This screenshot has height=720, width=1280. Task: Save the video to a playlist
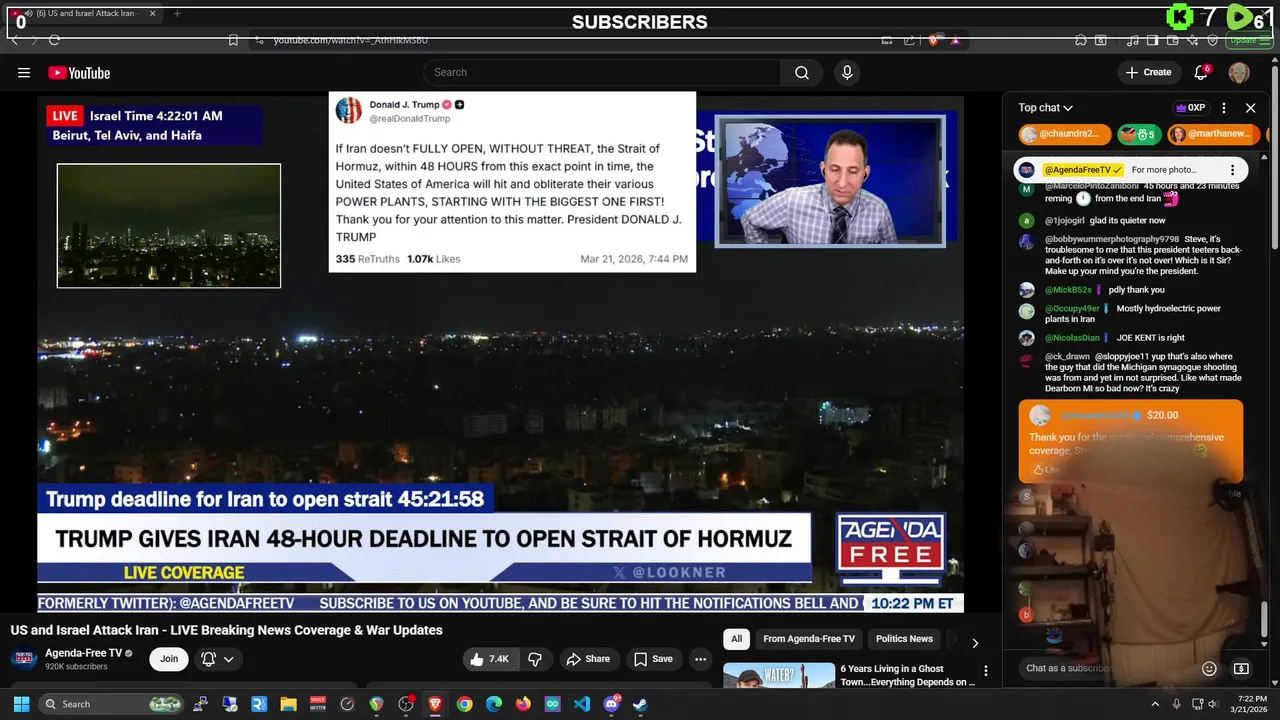click(653, 659)
